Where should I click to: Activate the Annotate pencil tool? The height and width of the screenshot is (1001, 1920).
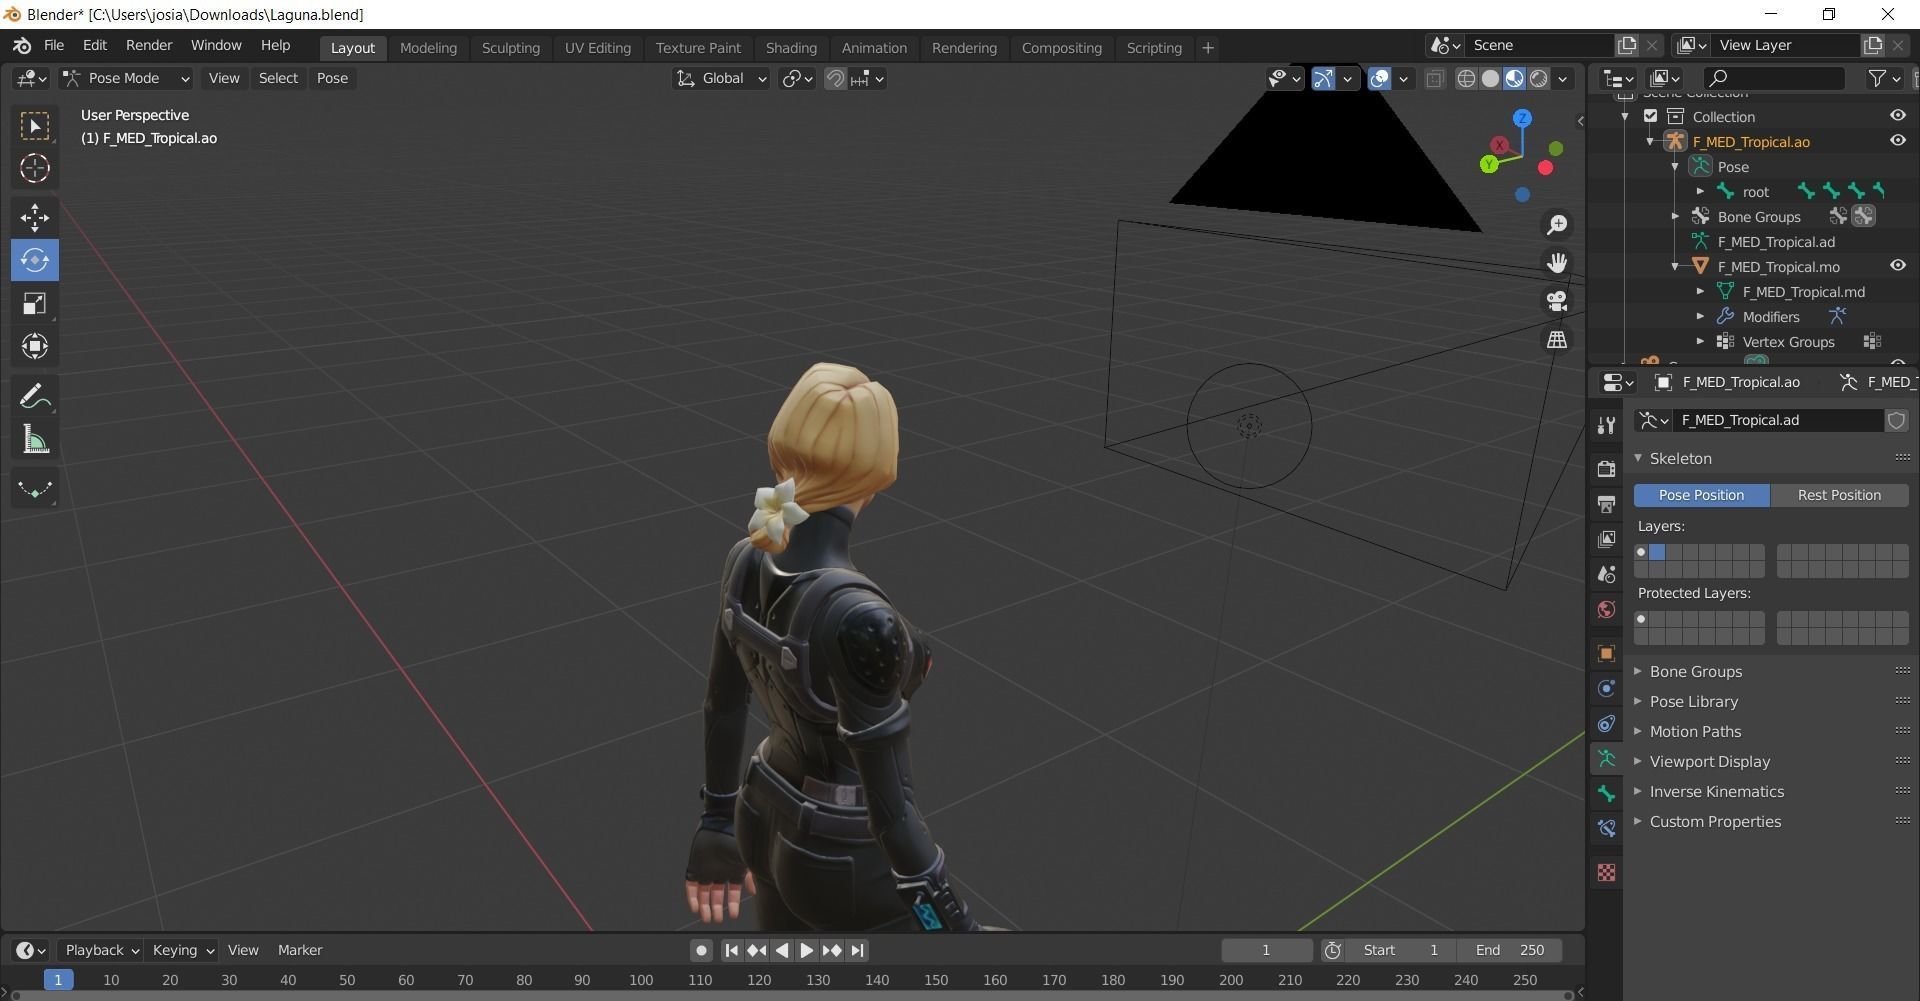tap(35, 397)
